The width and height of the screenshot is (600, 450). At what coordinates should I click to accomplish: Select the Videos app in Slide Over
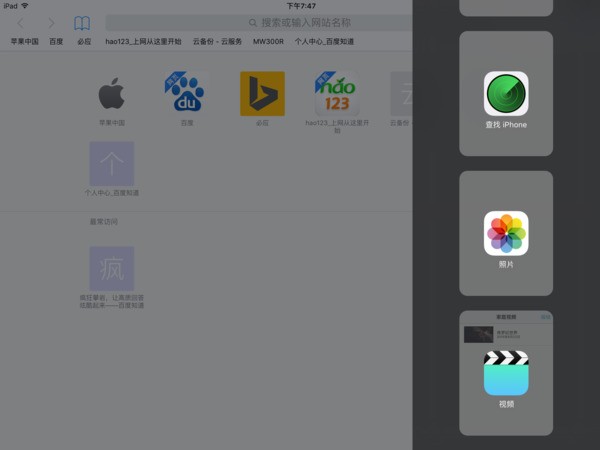pos(506,373)
